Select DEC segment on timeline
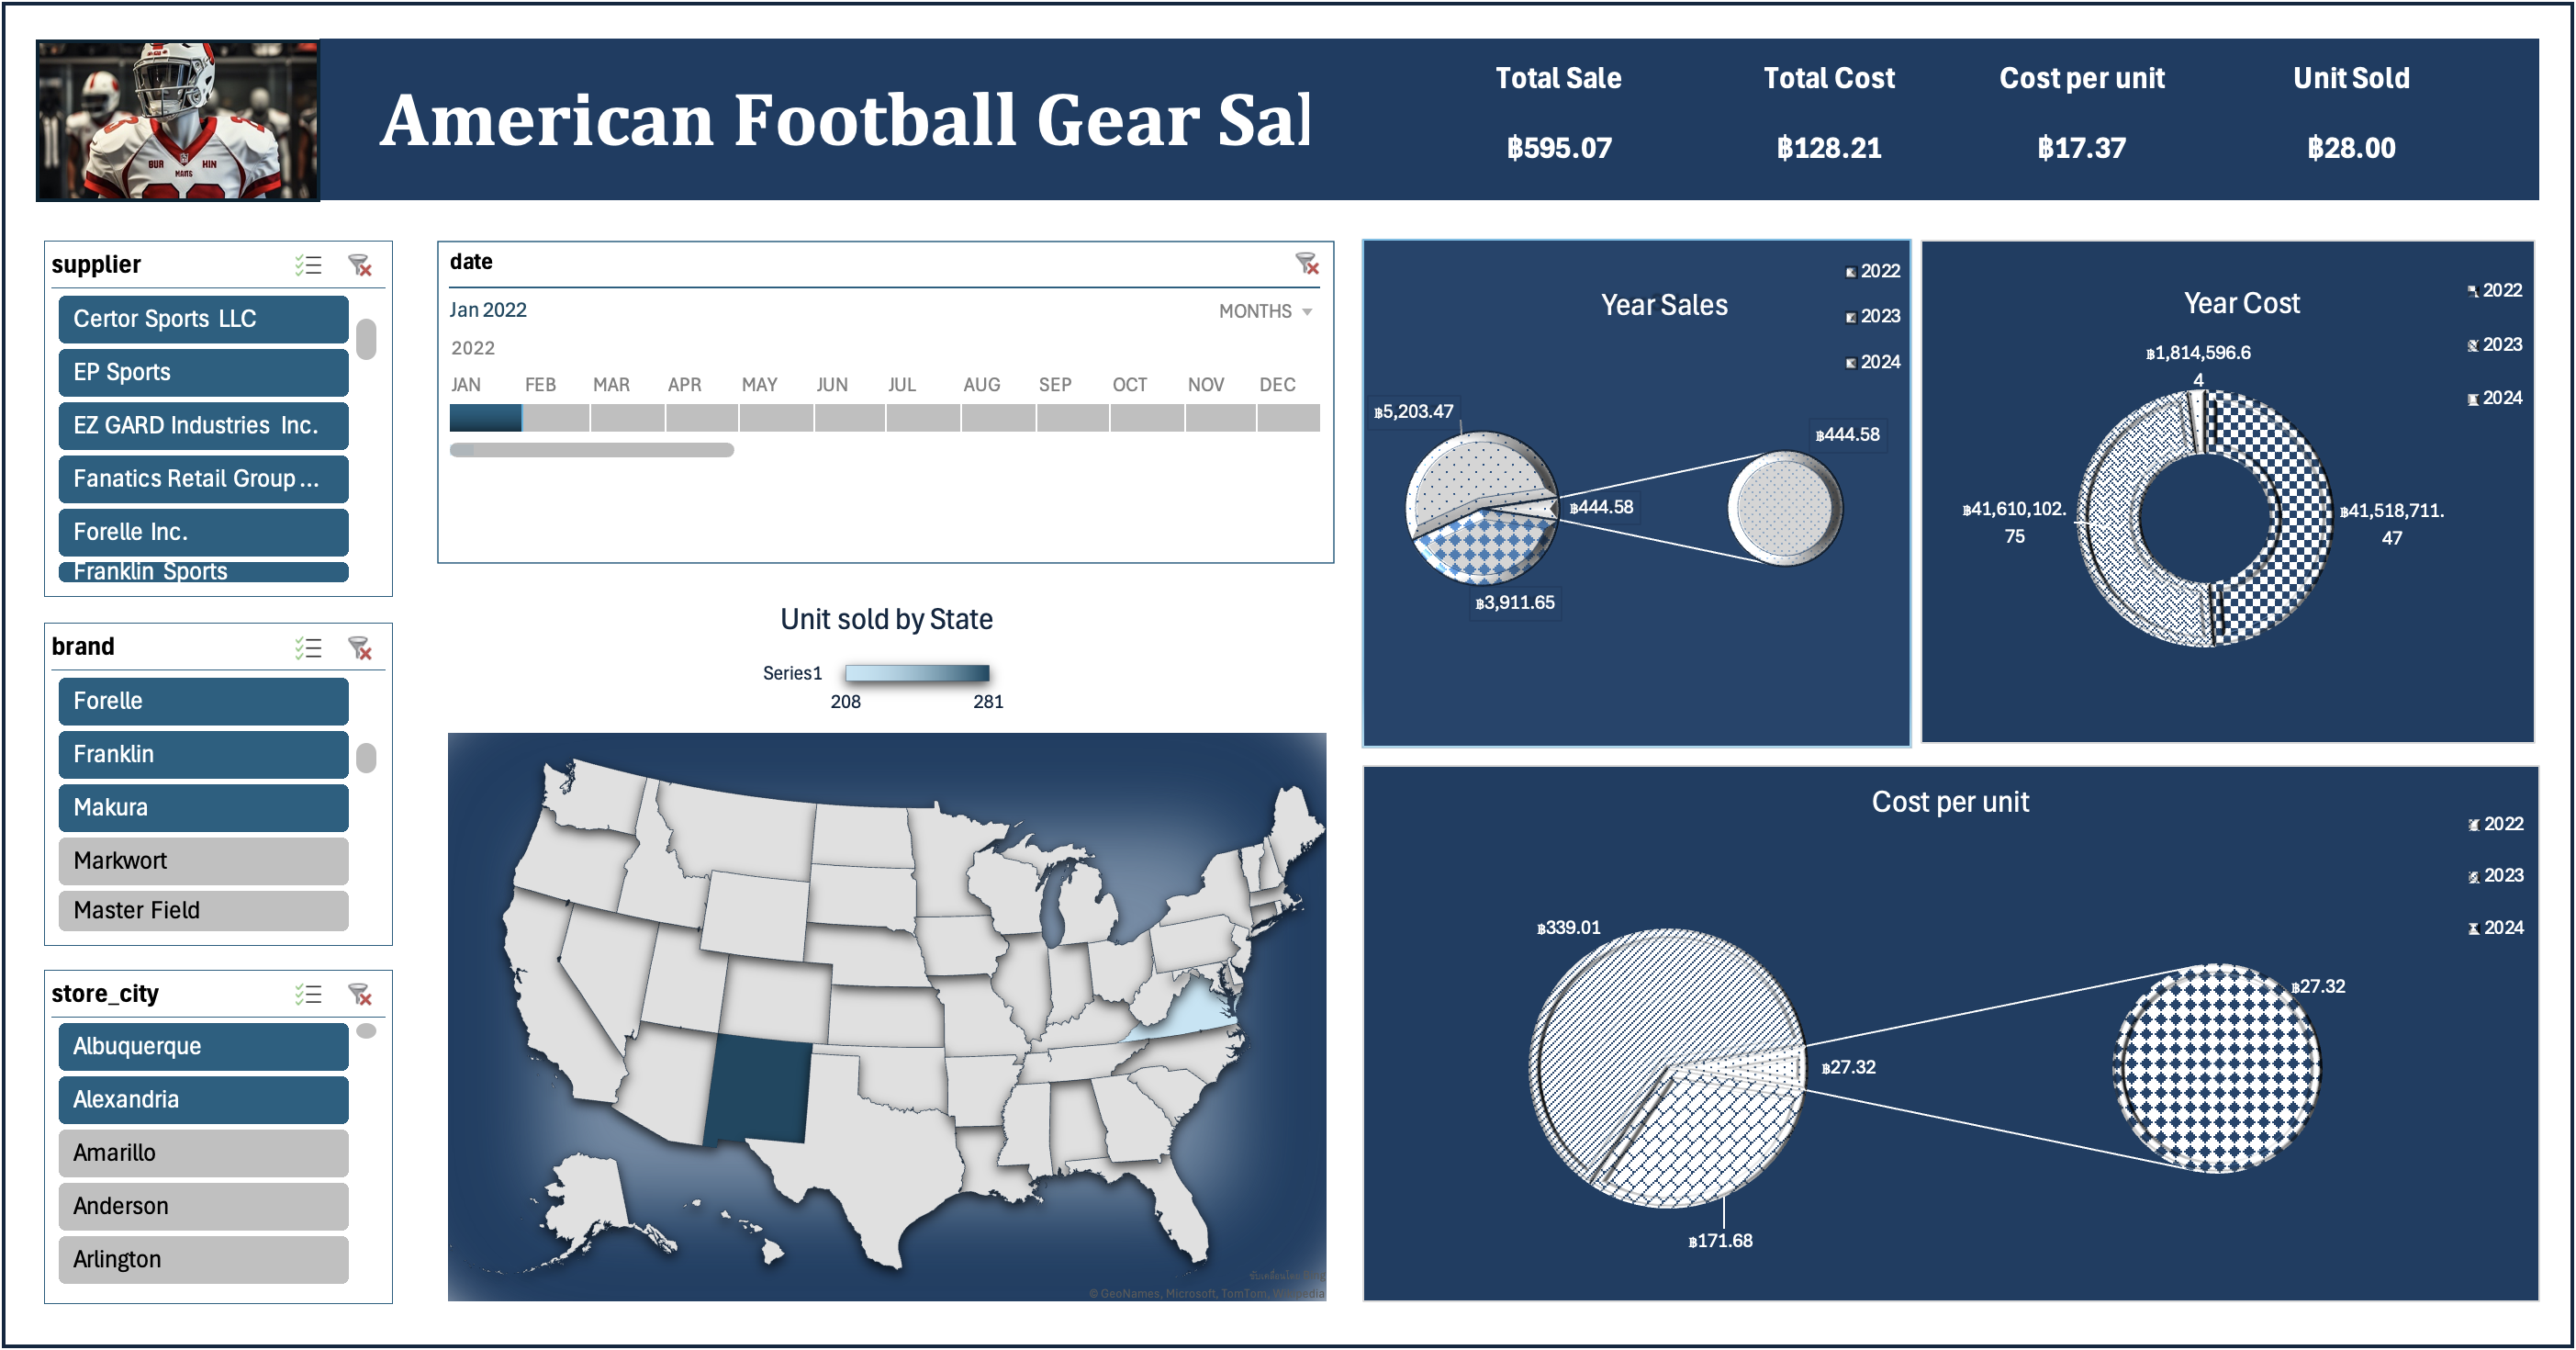Screen dimensions: 2576x1350 pyautogui.click(x=1288, y=417)
